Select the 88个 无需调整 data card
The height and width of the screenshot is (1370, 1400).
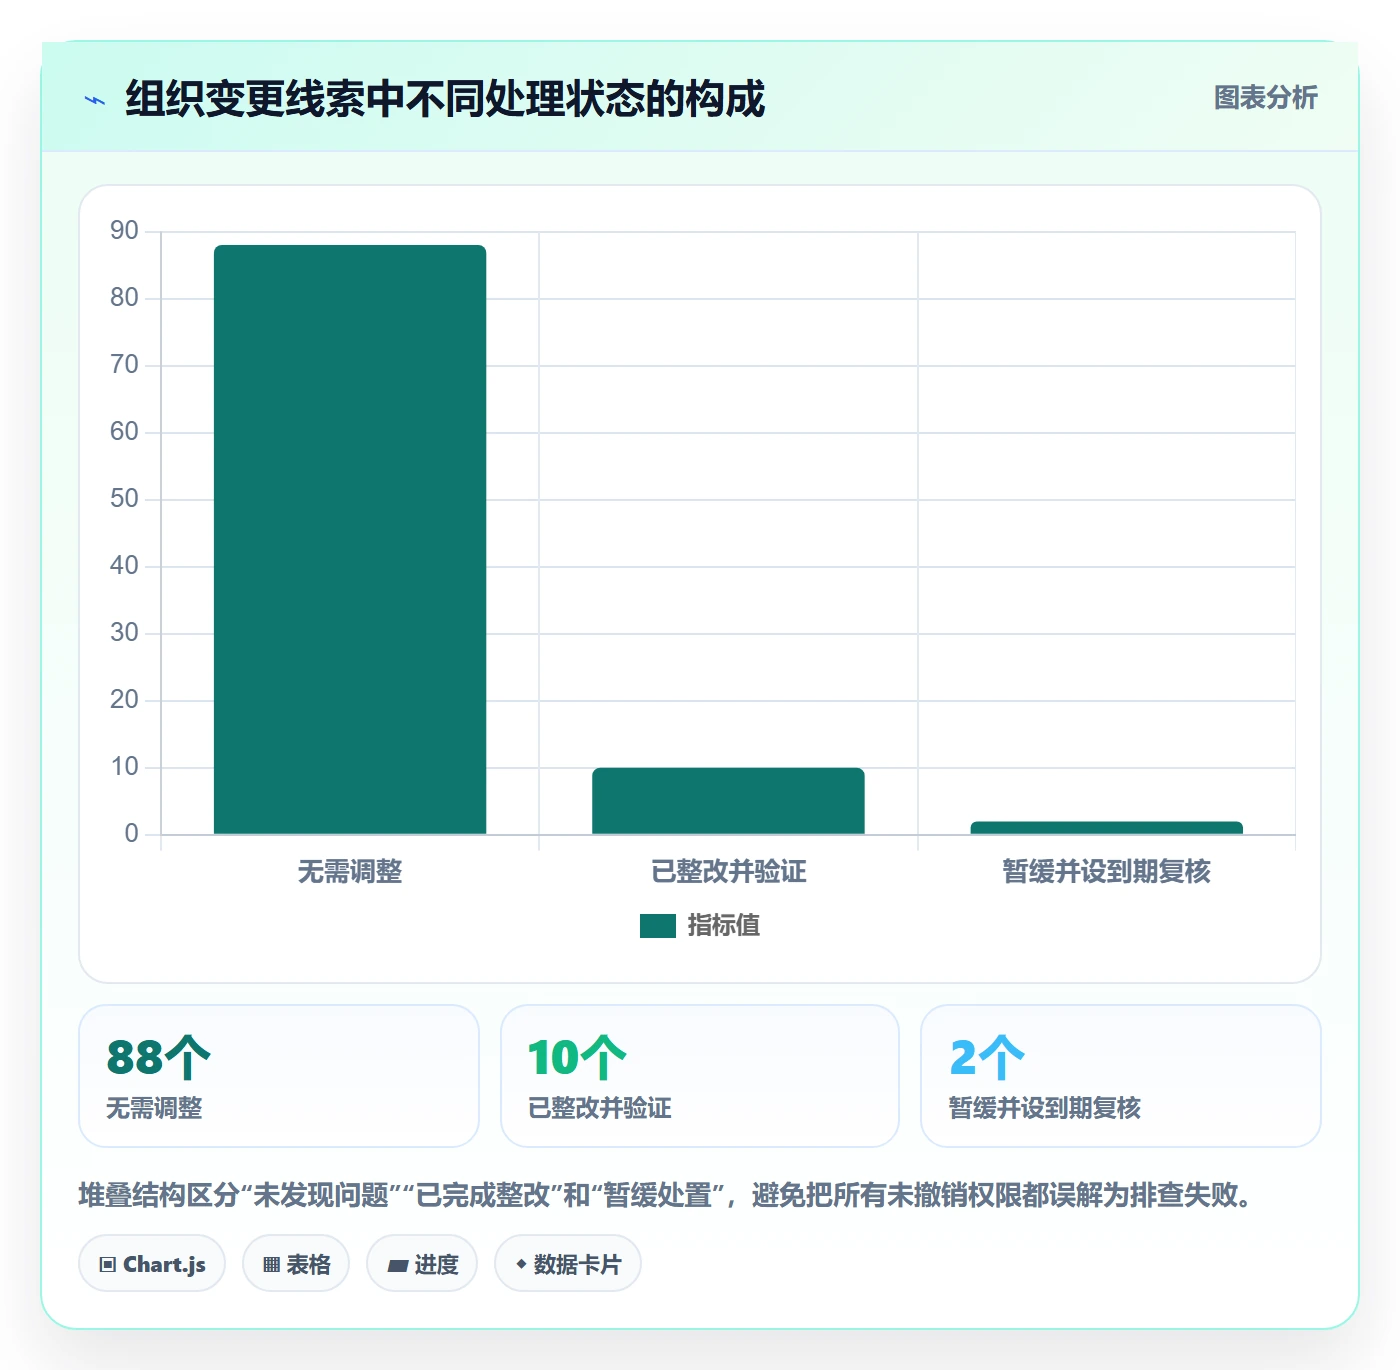(279, 1076)
